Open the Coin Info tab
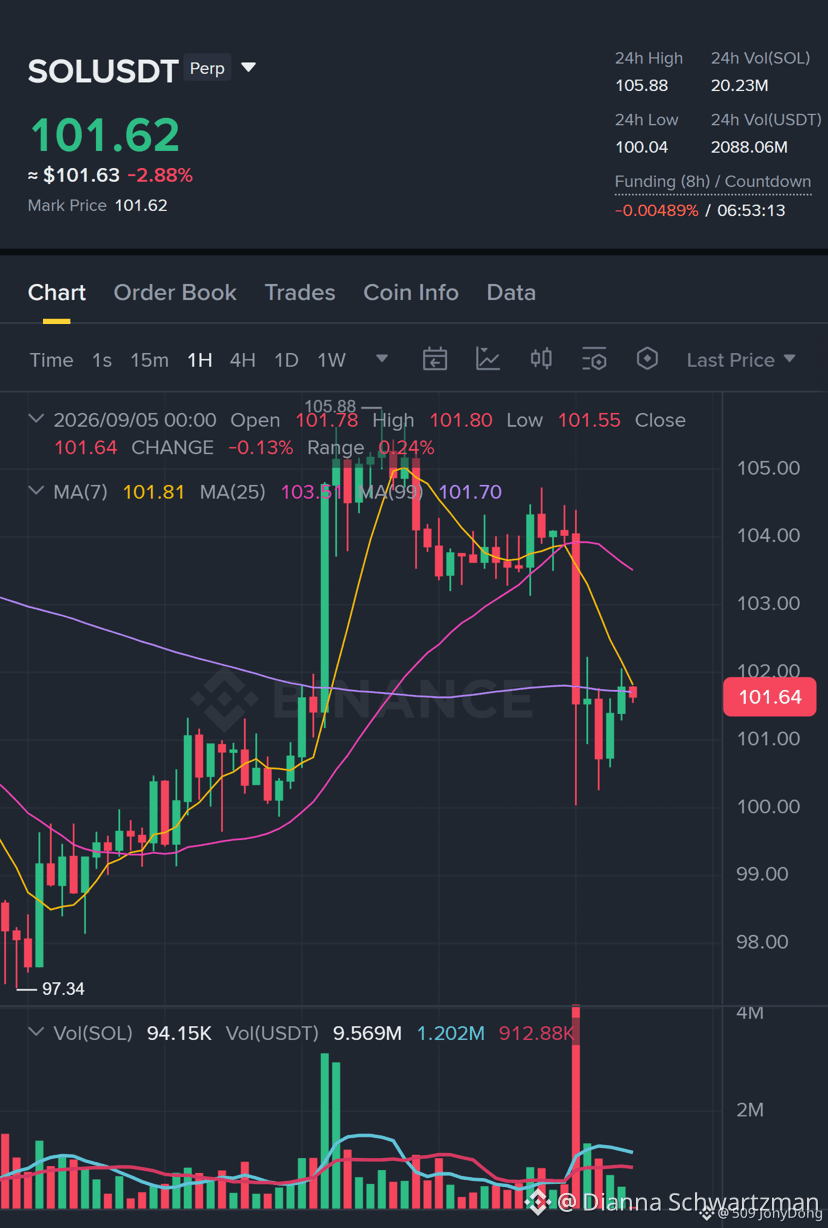Viewport: 828px width, 1228px height. 411,292
